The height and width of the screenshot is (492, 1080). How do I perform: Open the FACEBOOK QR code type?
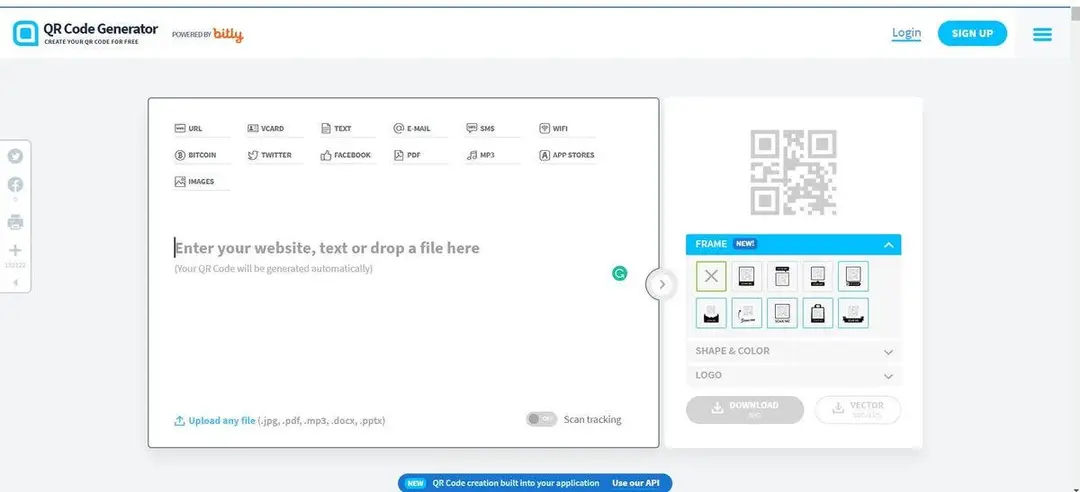click(346, 156)
